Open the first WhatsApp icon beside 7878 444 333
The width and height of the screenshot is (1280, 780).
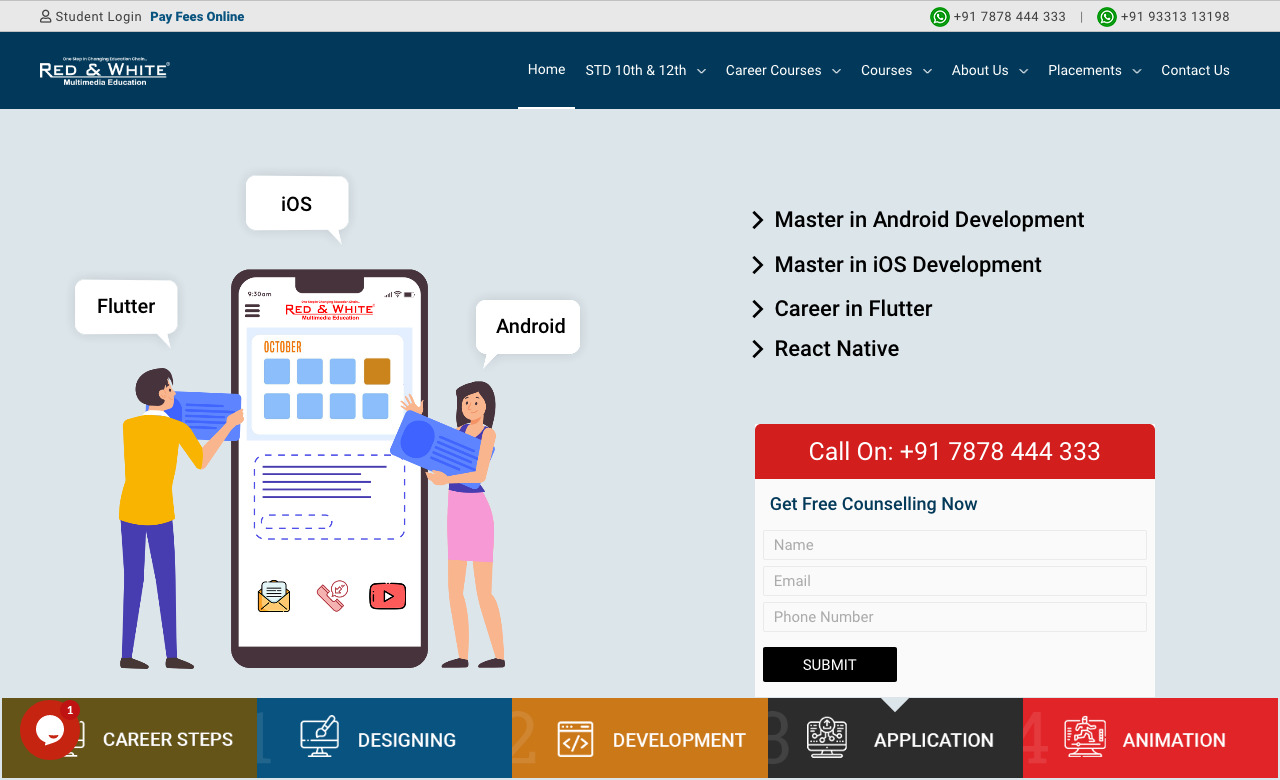(940, 17)
